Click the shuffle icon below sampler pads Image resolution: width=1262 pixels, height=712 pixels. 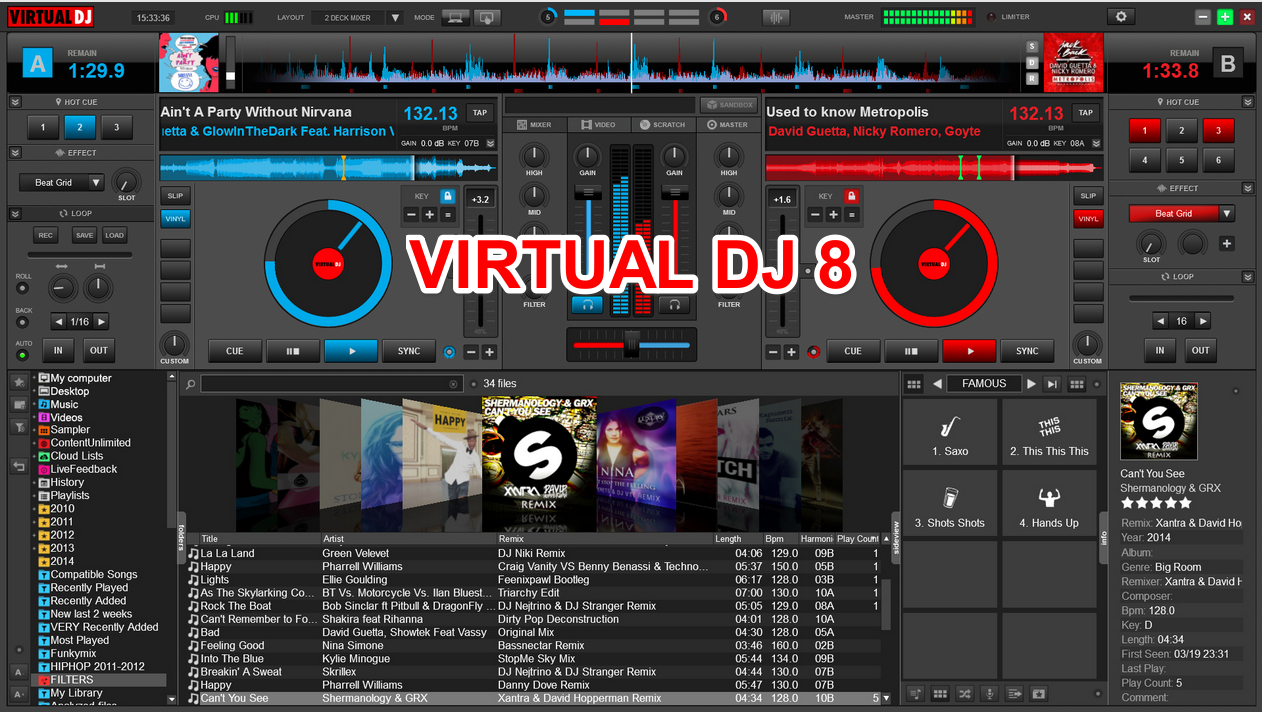(x=965, y=694)
